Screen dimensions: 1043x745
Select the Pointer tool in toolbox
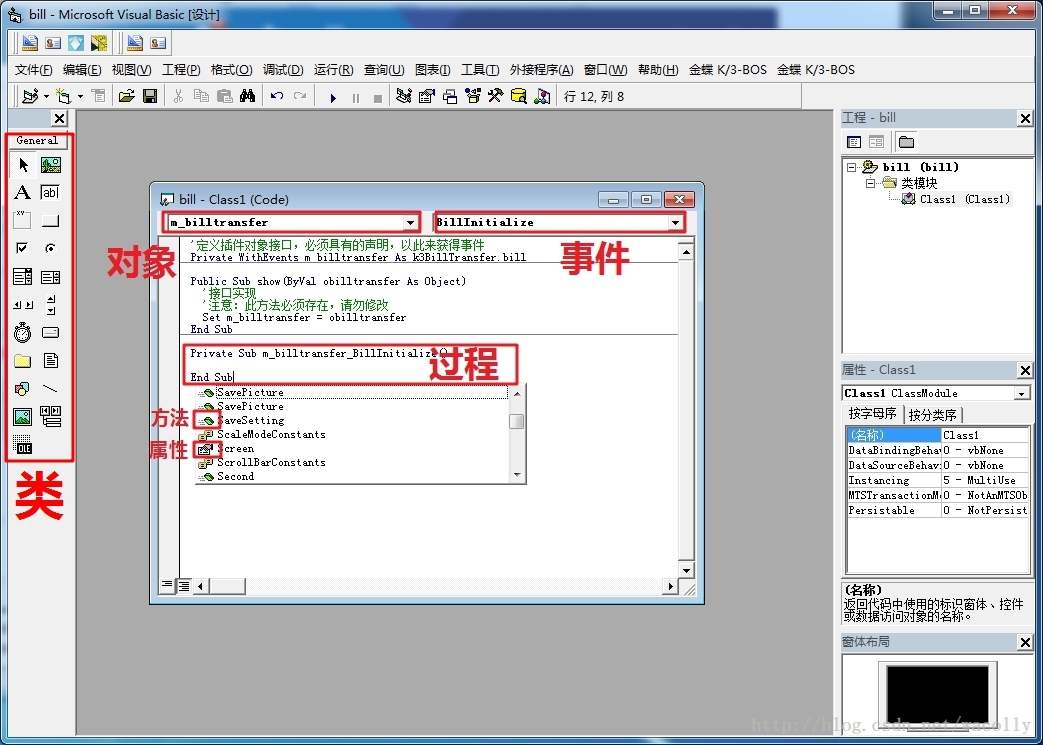point(23,164)
